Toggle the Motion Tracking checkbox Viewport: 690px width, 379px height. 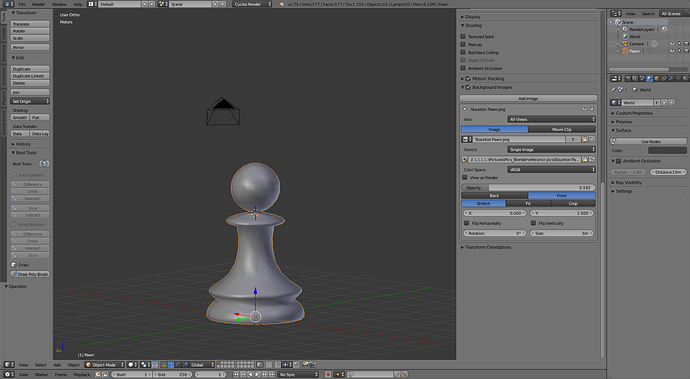(468, 78)
